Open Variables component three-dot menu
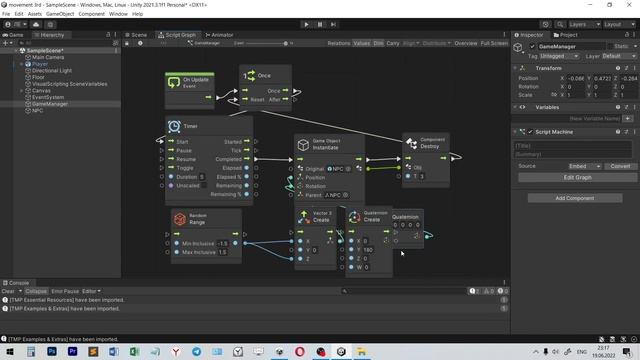The width and height of the screenshot is (640, 360). [635, 107]
